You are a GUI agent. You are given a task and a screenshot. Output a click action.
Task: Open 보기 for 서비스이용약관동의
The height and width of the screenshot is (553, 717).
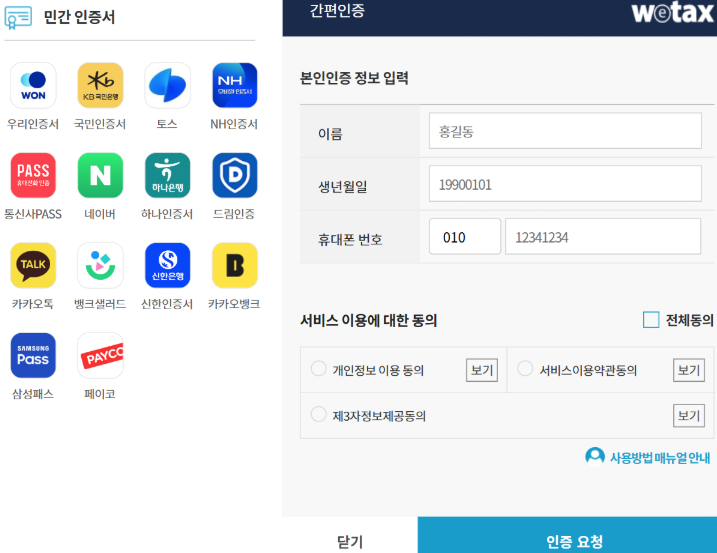point(689,370)
